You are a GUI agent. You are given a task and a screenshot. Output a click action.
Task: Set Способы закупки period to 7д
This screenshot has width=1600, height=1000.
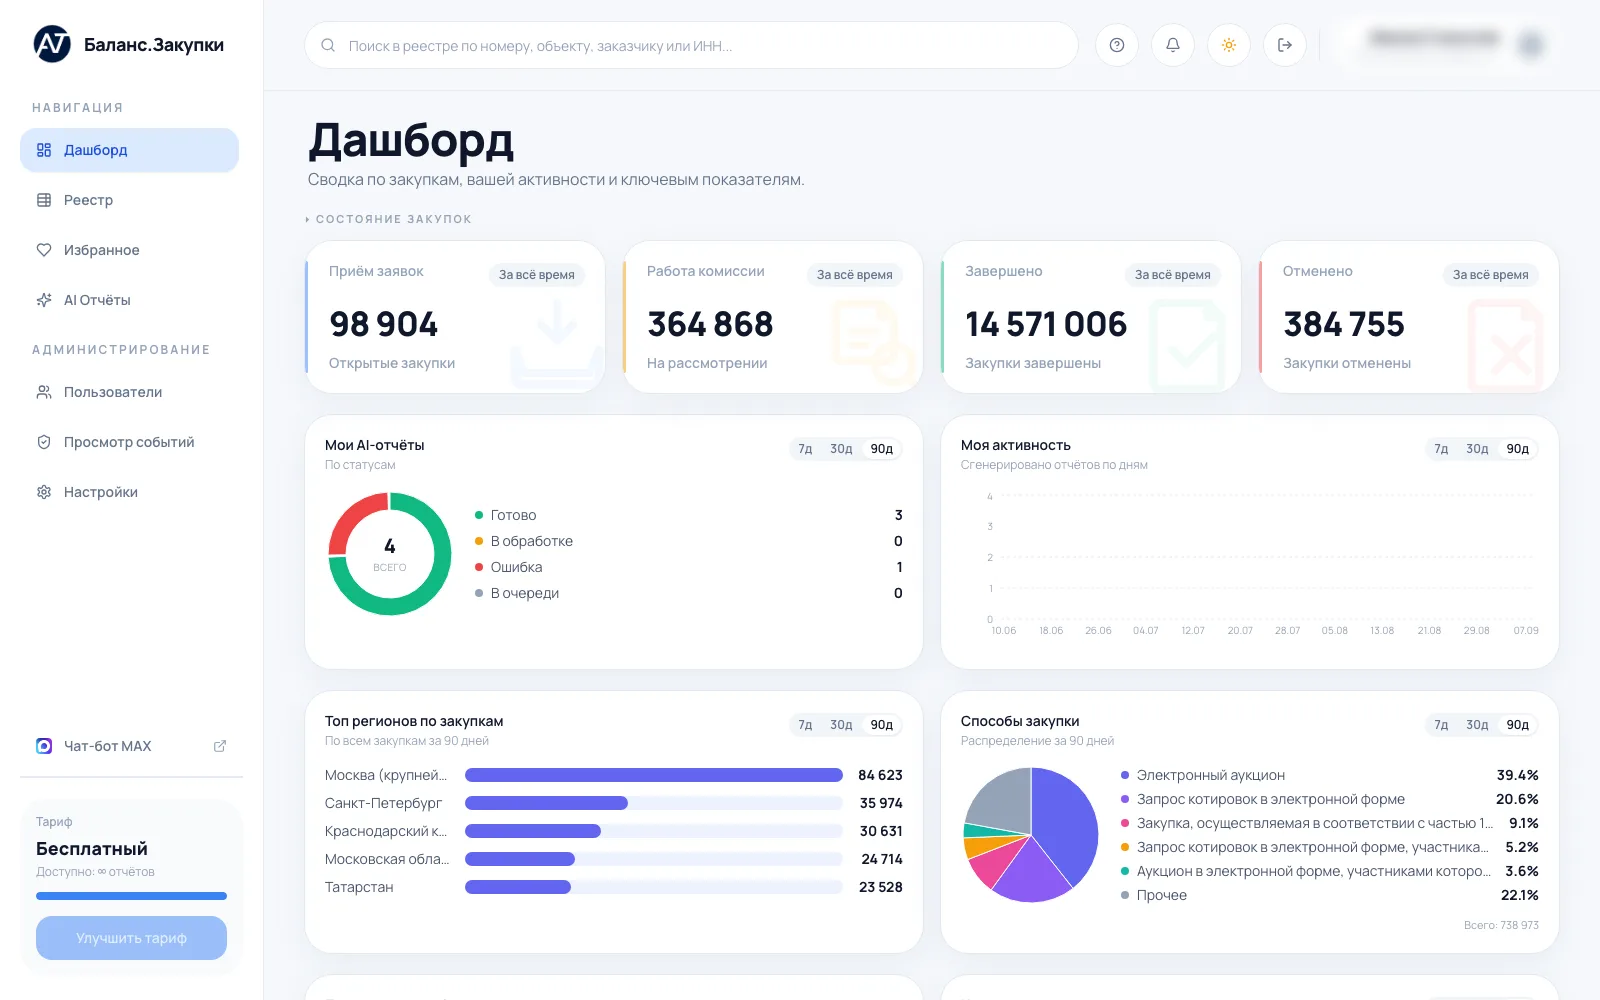click(1441, 725)
